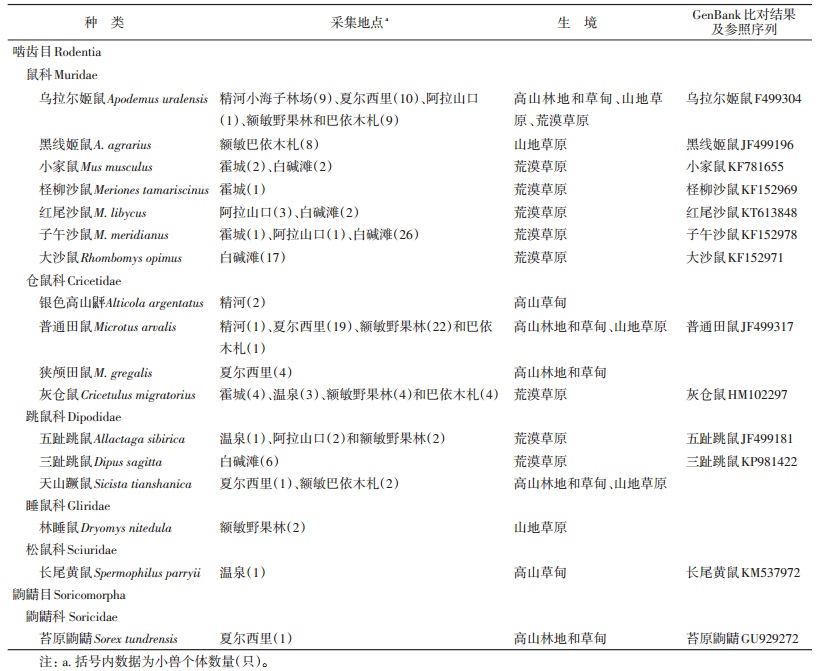Click the Rhombomys opimus species entry
Image resolution: width=820 pixels, height=671 pixels.
(x=134, y=258)
